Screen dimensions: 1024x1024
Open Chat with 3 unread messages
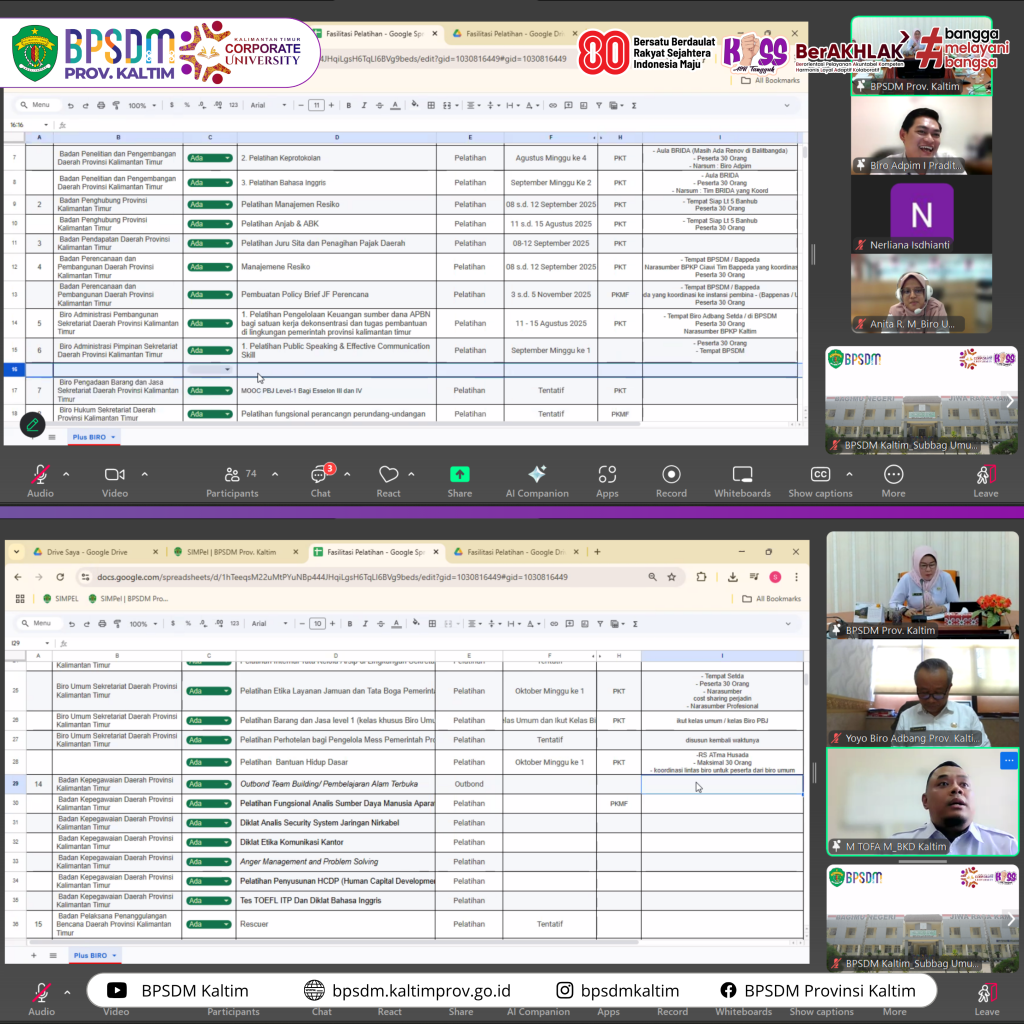click(x=321, y=481)
